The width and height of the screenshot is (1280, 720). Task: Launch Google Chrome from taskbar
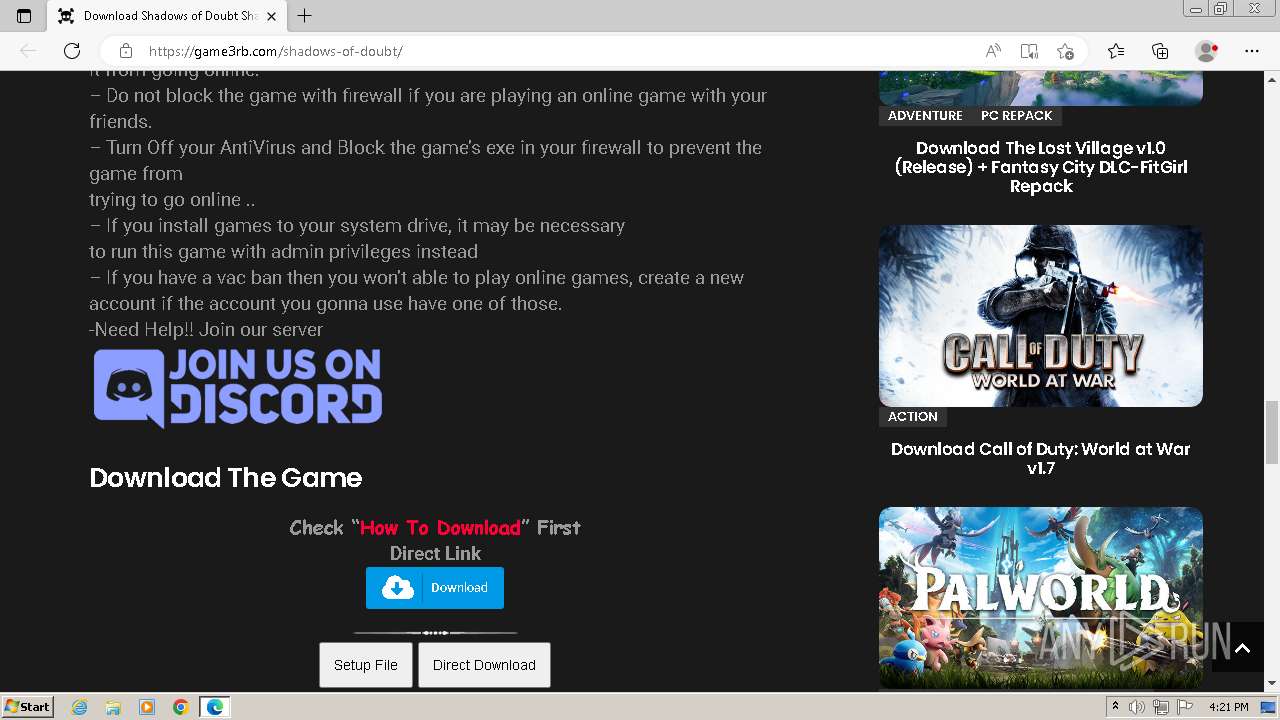pyautogui.click(x=181, y=707)
